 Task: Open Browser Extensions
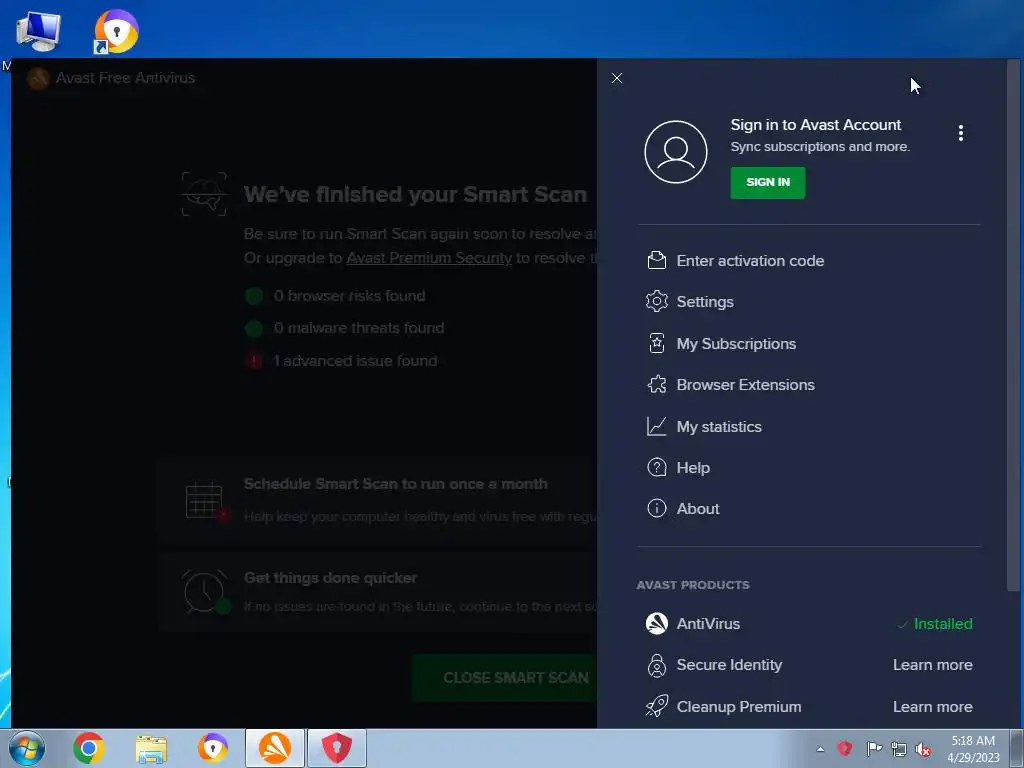coord(745,385)
